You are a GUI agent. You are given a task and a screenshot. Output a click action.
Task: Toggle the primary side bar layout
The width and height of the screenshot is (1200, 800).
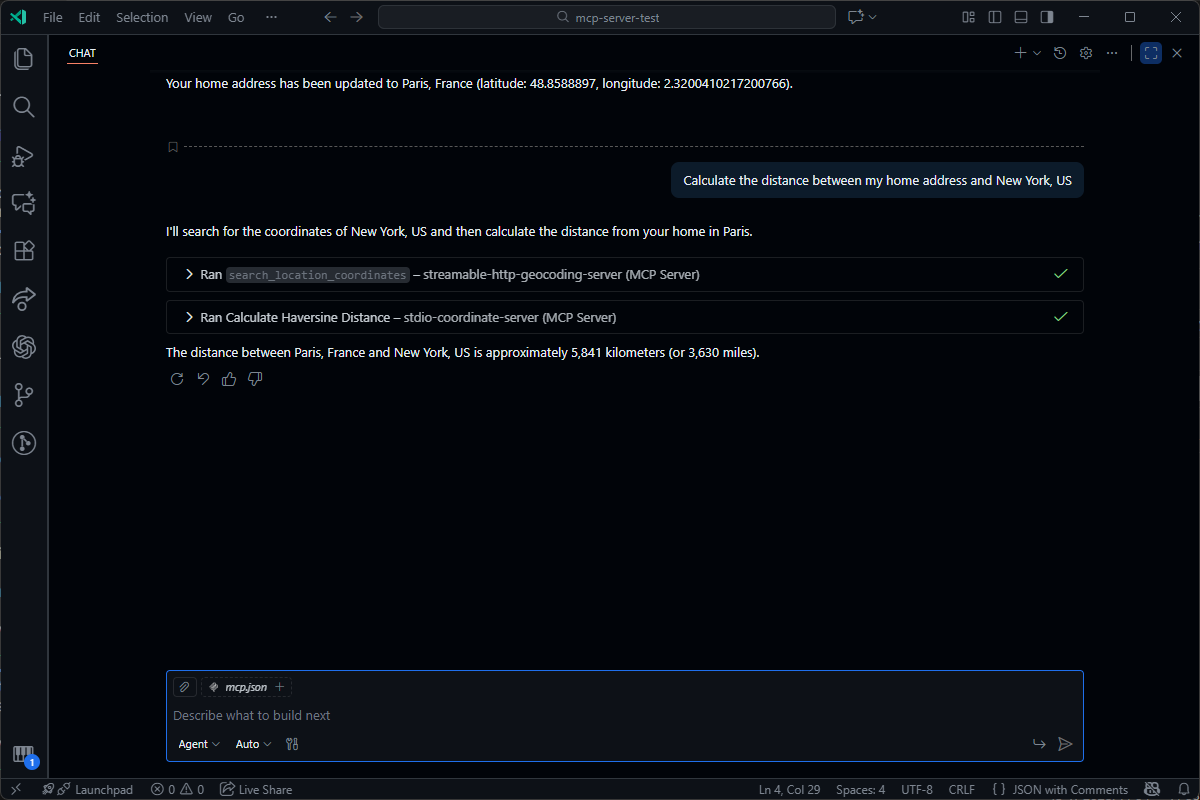(994, 17)
